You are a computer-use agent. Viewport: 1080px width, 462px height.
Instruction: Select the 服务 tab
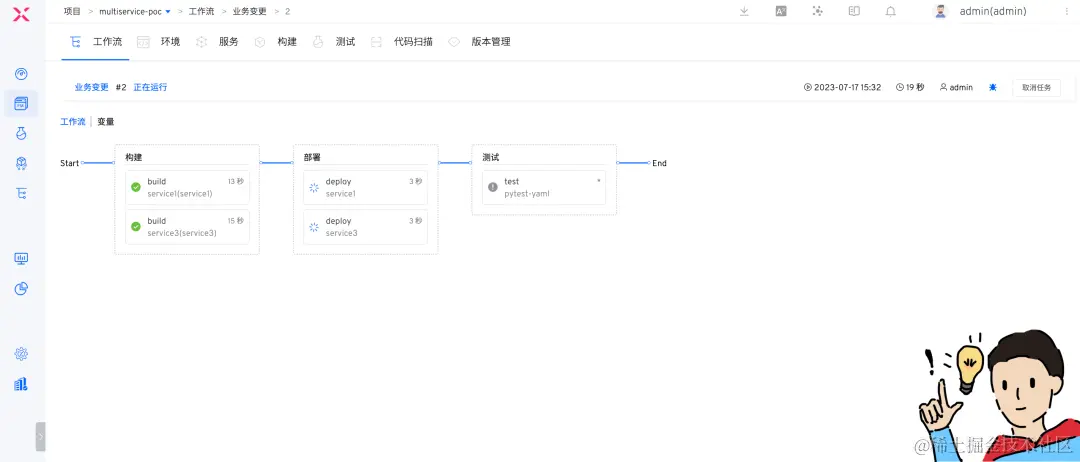click(217, 42)
